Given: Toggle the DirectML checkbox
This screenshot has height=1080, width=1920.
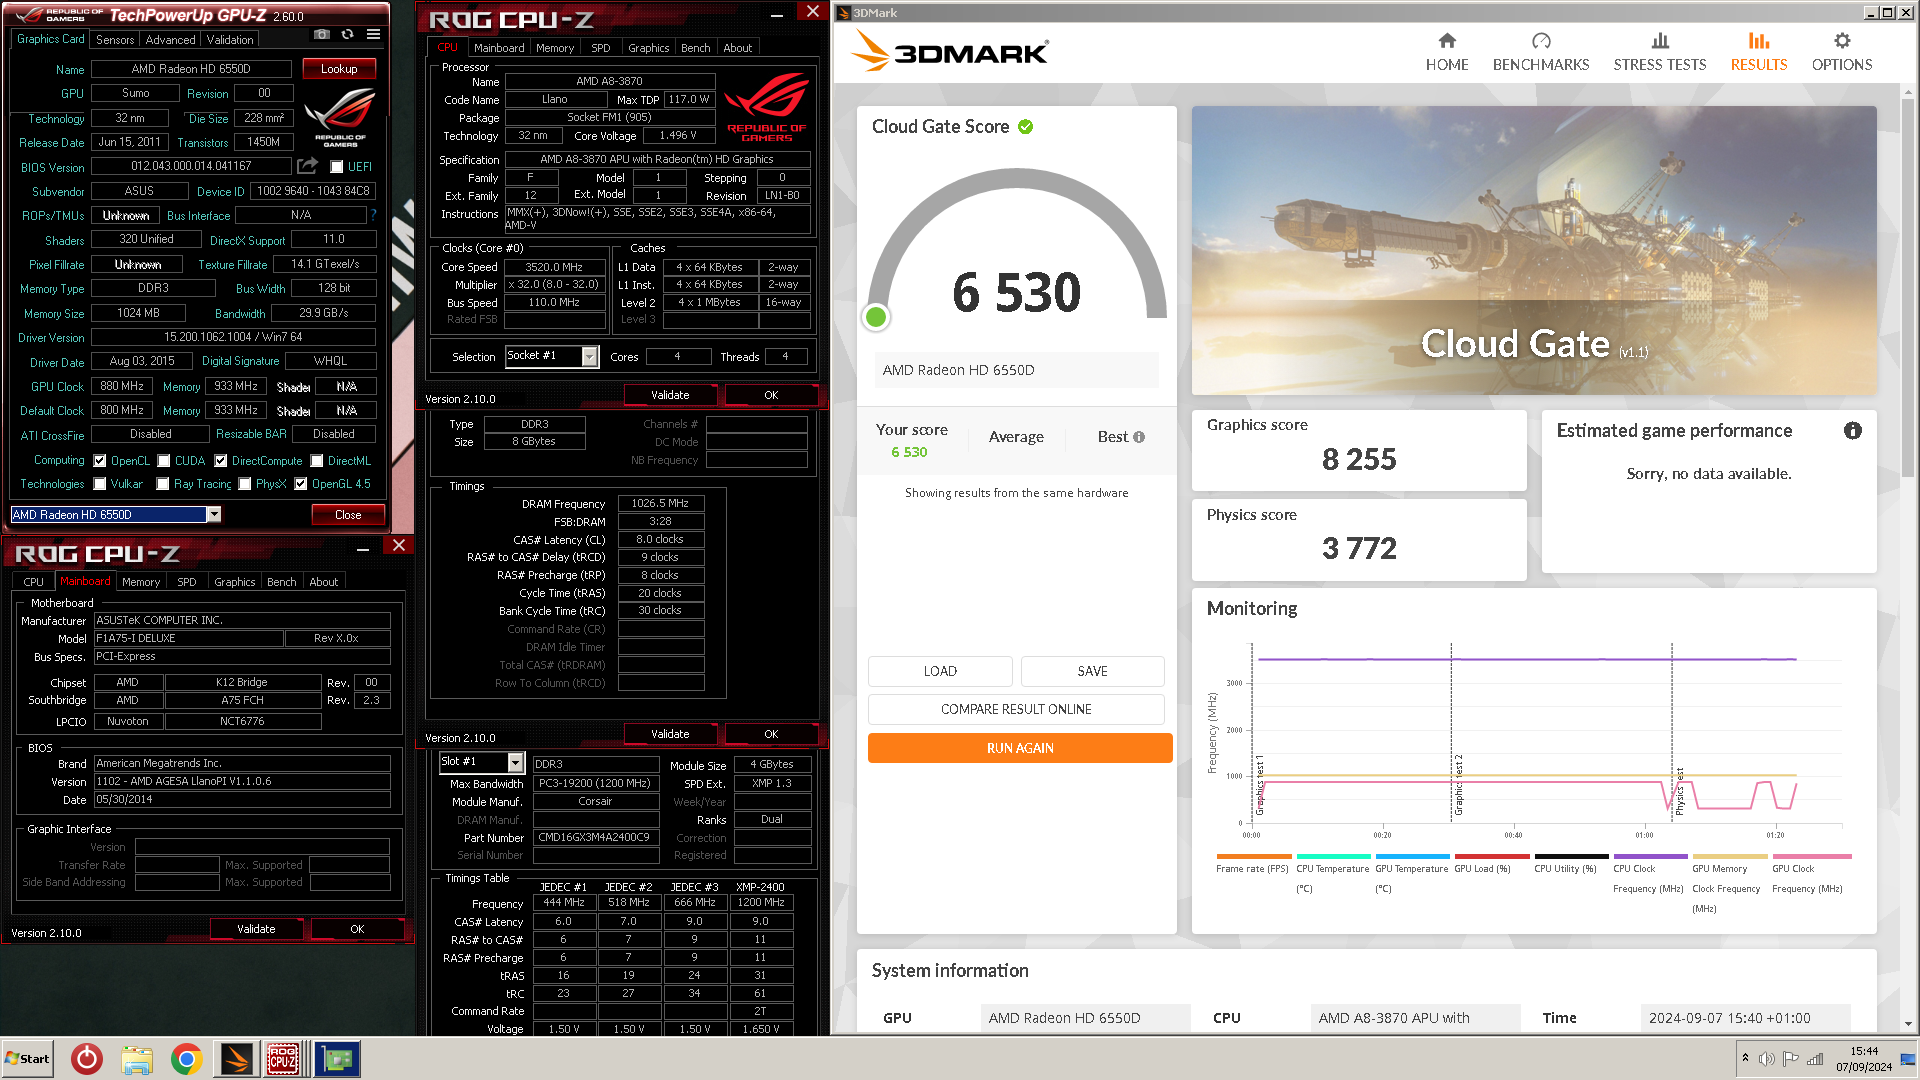Looking at the screenshot, I should (x=317, y=461).
